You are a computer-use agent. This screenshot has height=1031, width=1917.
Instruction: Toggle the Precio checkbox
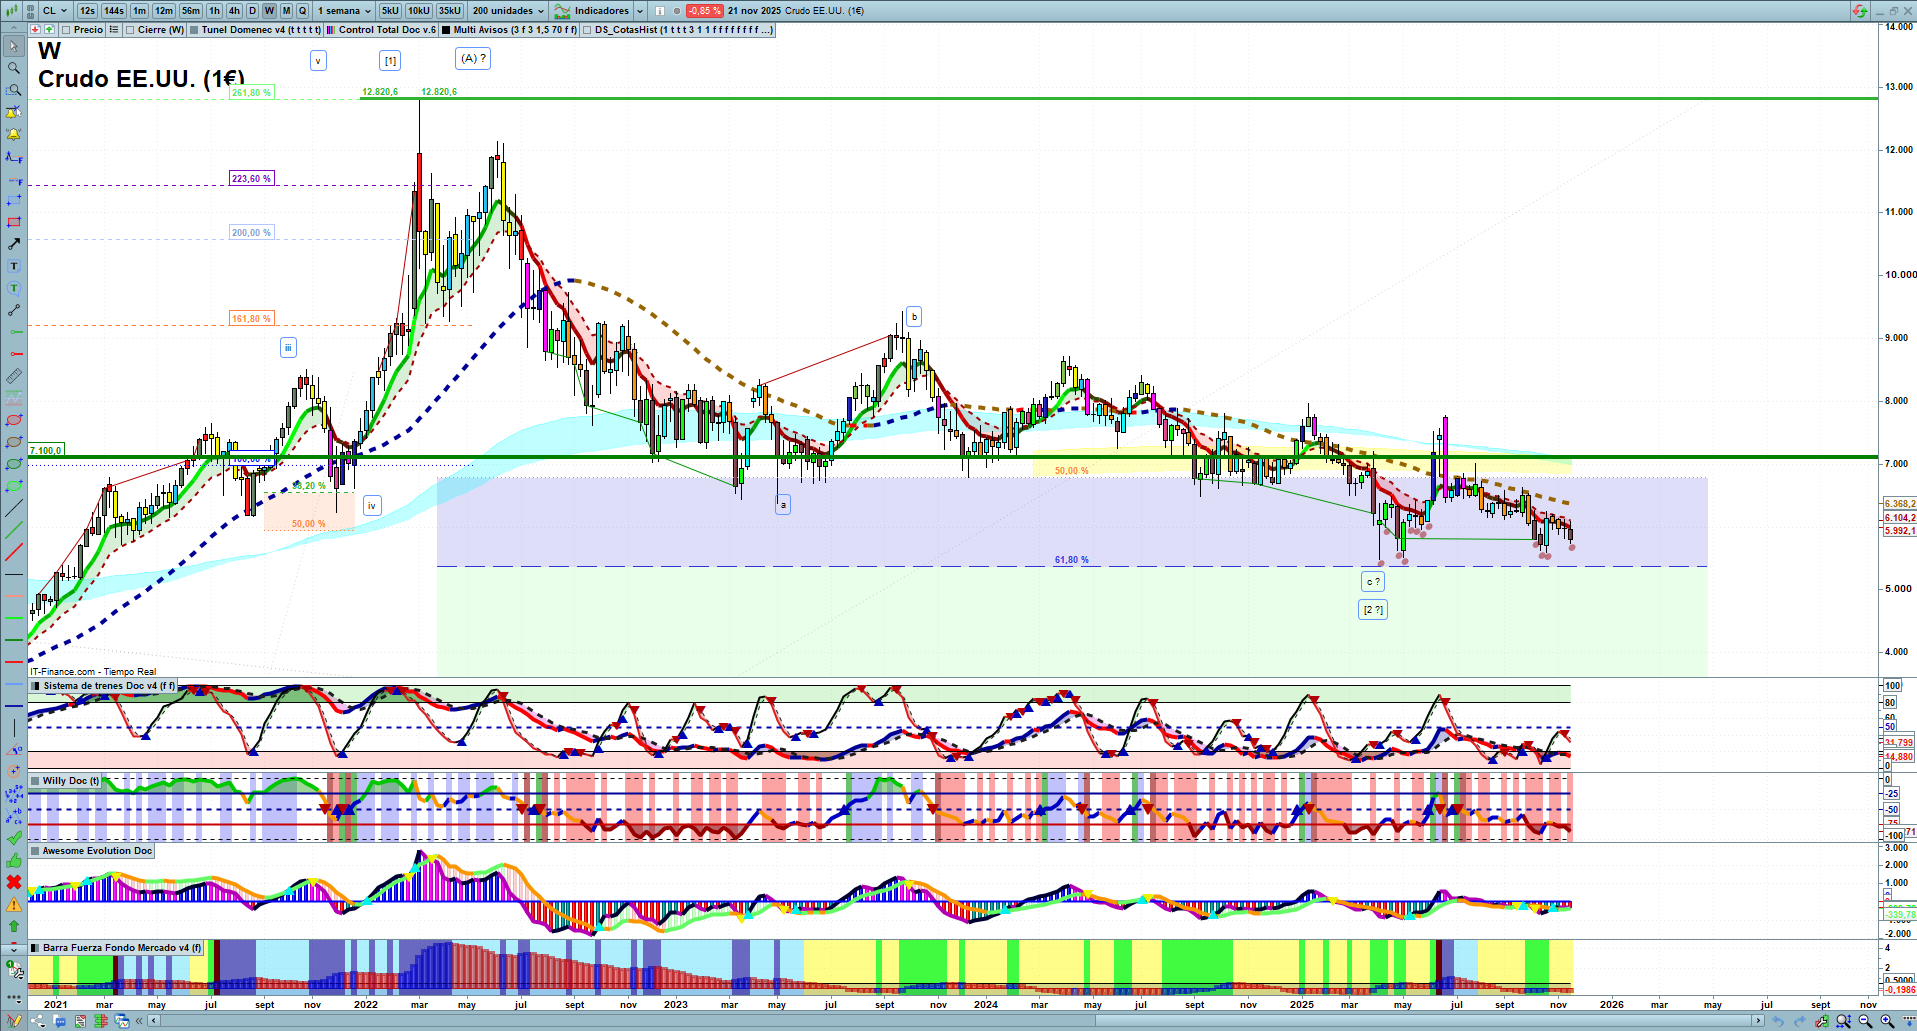[x=66, y=30]
